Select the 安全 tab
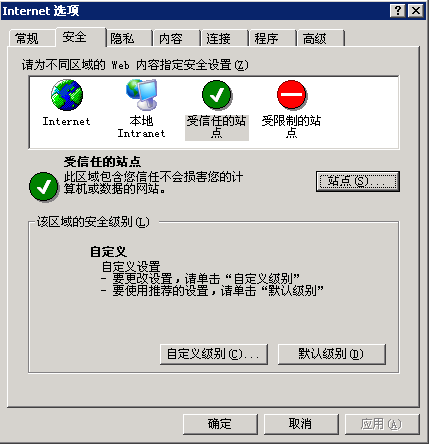This screenshot has height=444, width=429. (x=81, y=37)
